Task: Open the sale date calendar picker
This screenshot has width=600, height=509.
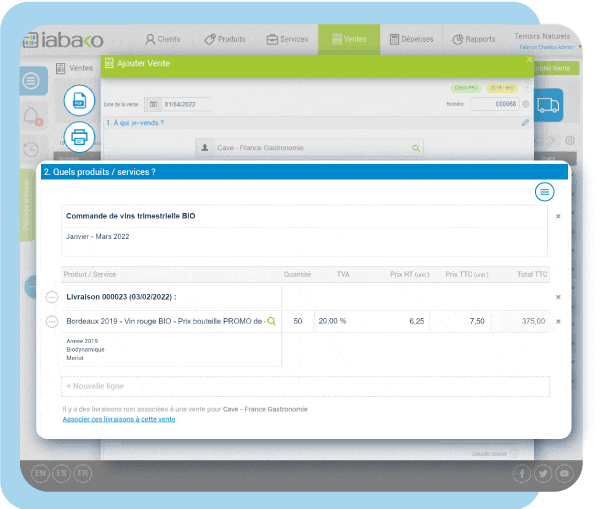Action: tap(152, 103)
